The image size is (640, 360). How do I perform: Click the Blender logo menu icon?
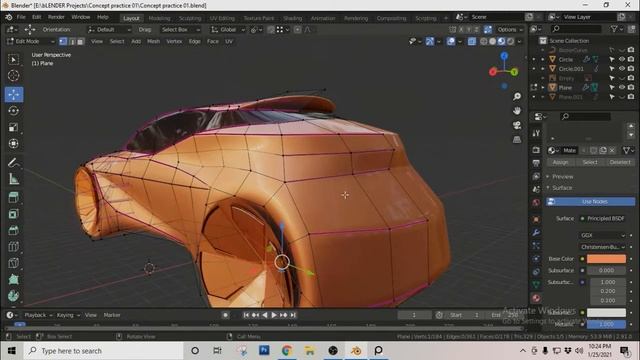[x=9, y=17]
